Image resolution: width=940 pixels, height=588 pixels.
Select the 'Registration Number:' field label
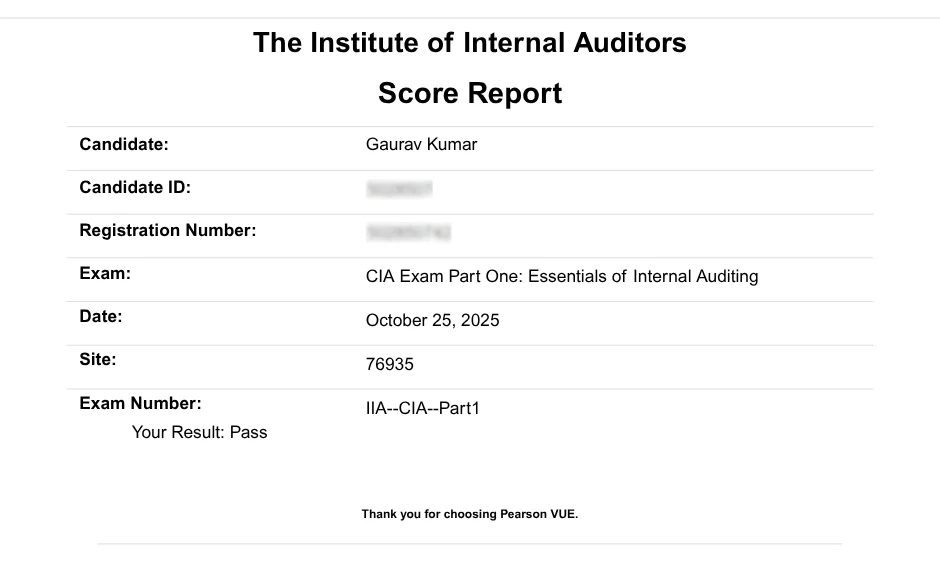[x=168, y=231]
